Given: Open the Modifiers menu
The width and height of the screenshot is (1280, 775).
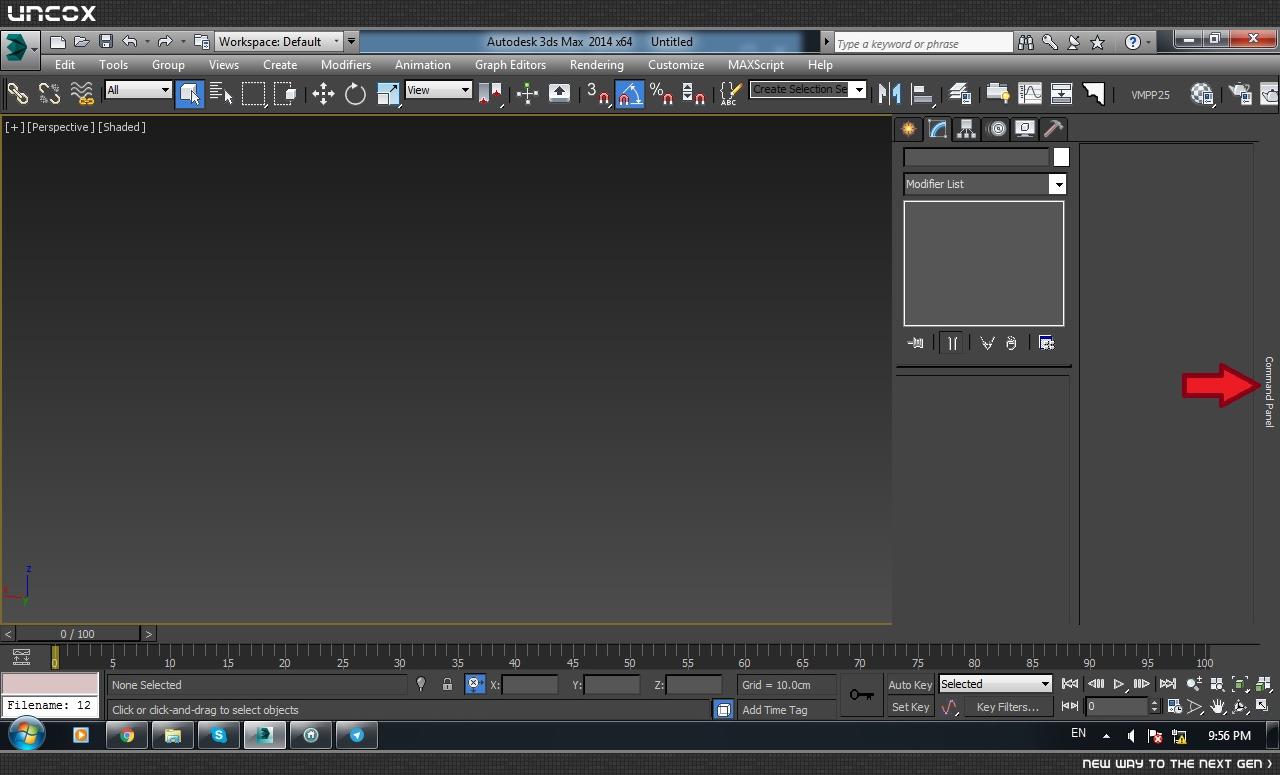Looking at the screenshot, I should point(346,65).
